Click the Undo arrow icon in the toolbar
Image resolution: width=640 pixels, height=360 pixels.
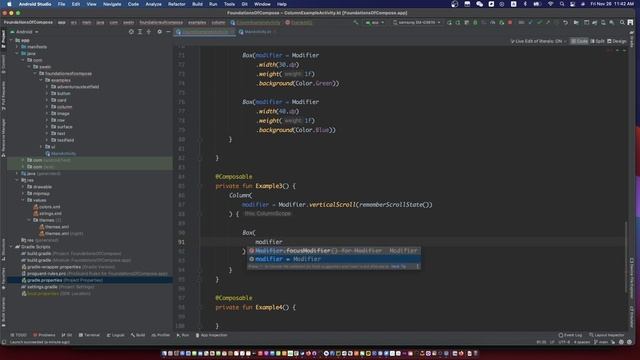coord(565,22)
